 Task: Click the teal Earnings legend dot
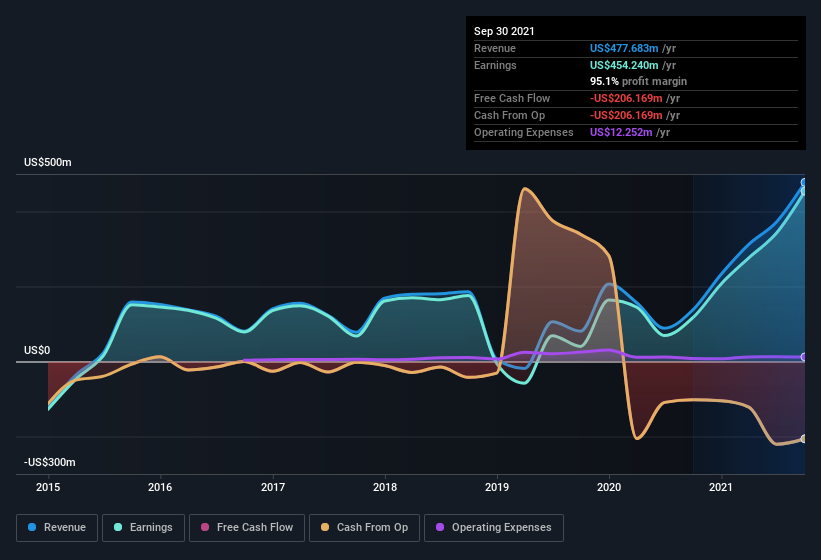[x=118, y=527]
